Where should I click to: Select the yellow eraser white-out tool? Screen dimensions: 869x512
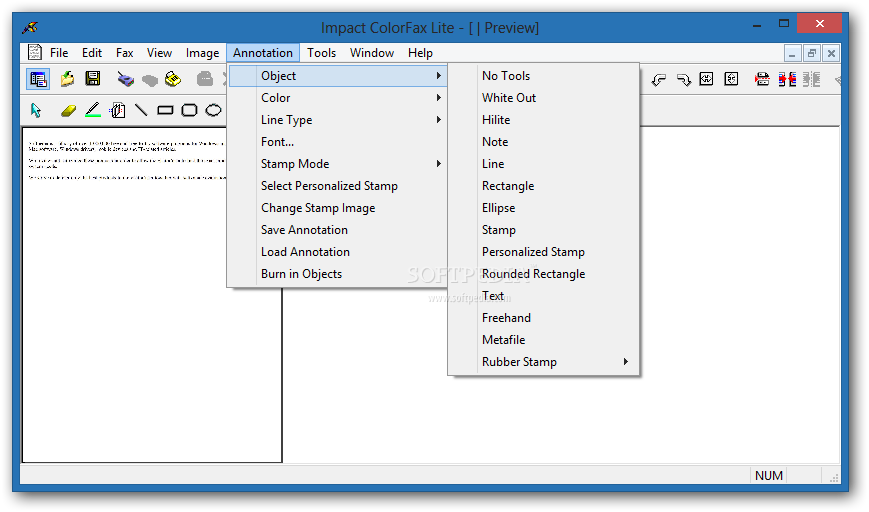[68, 111]
